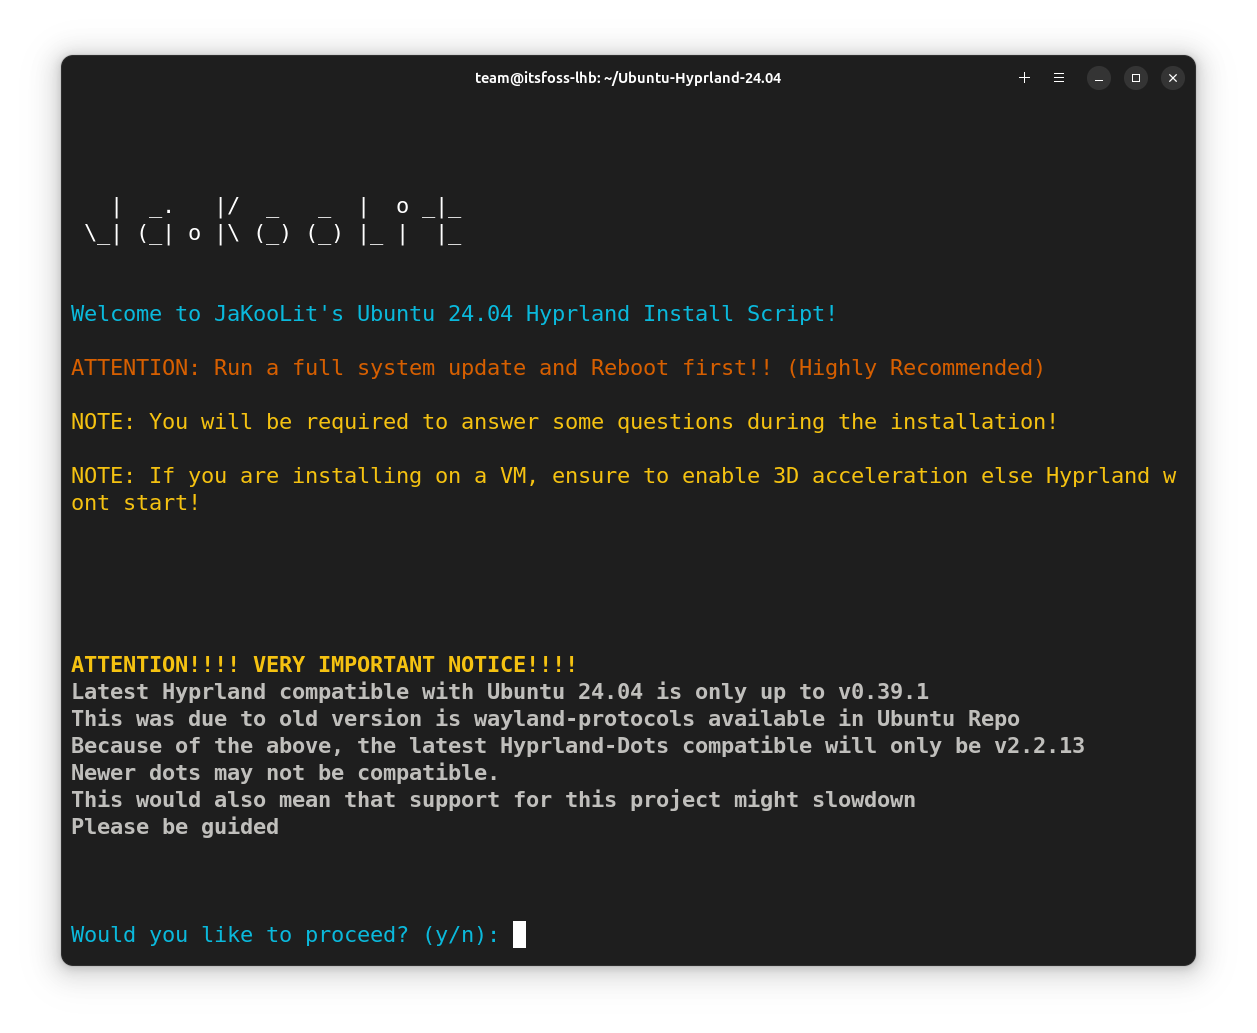Click the JaKooLit welcome message line
The height and width of the screenshot is (1033, 1257).
pos(453,313)
